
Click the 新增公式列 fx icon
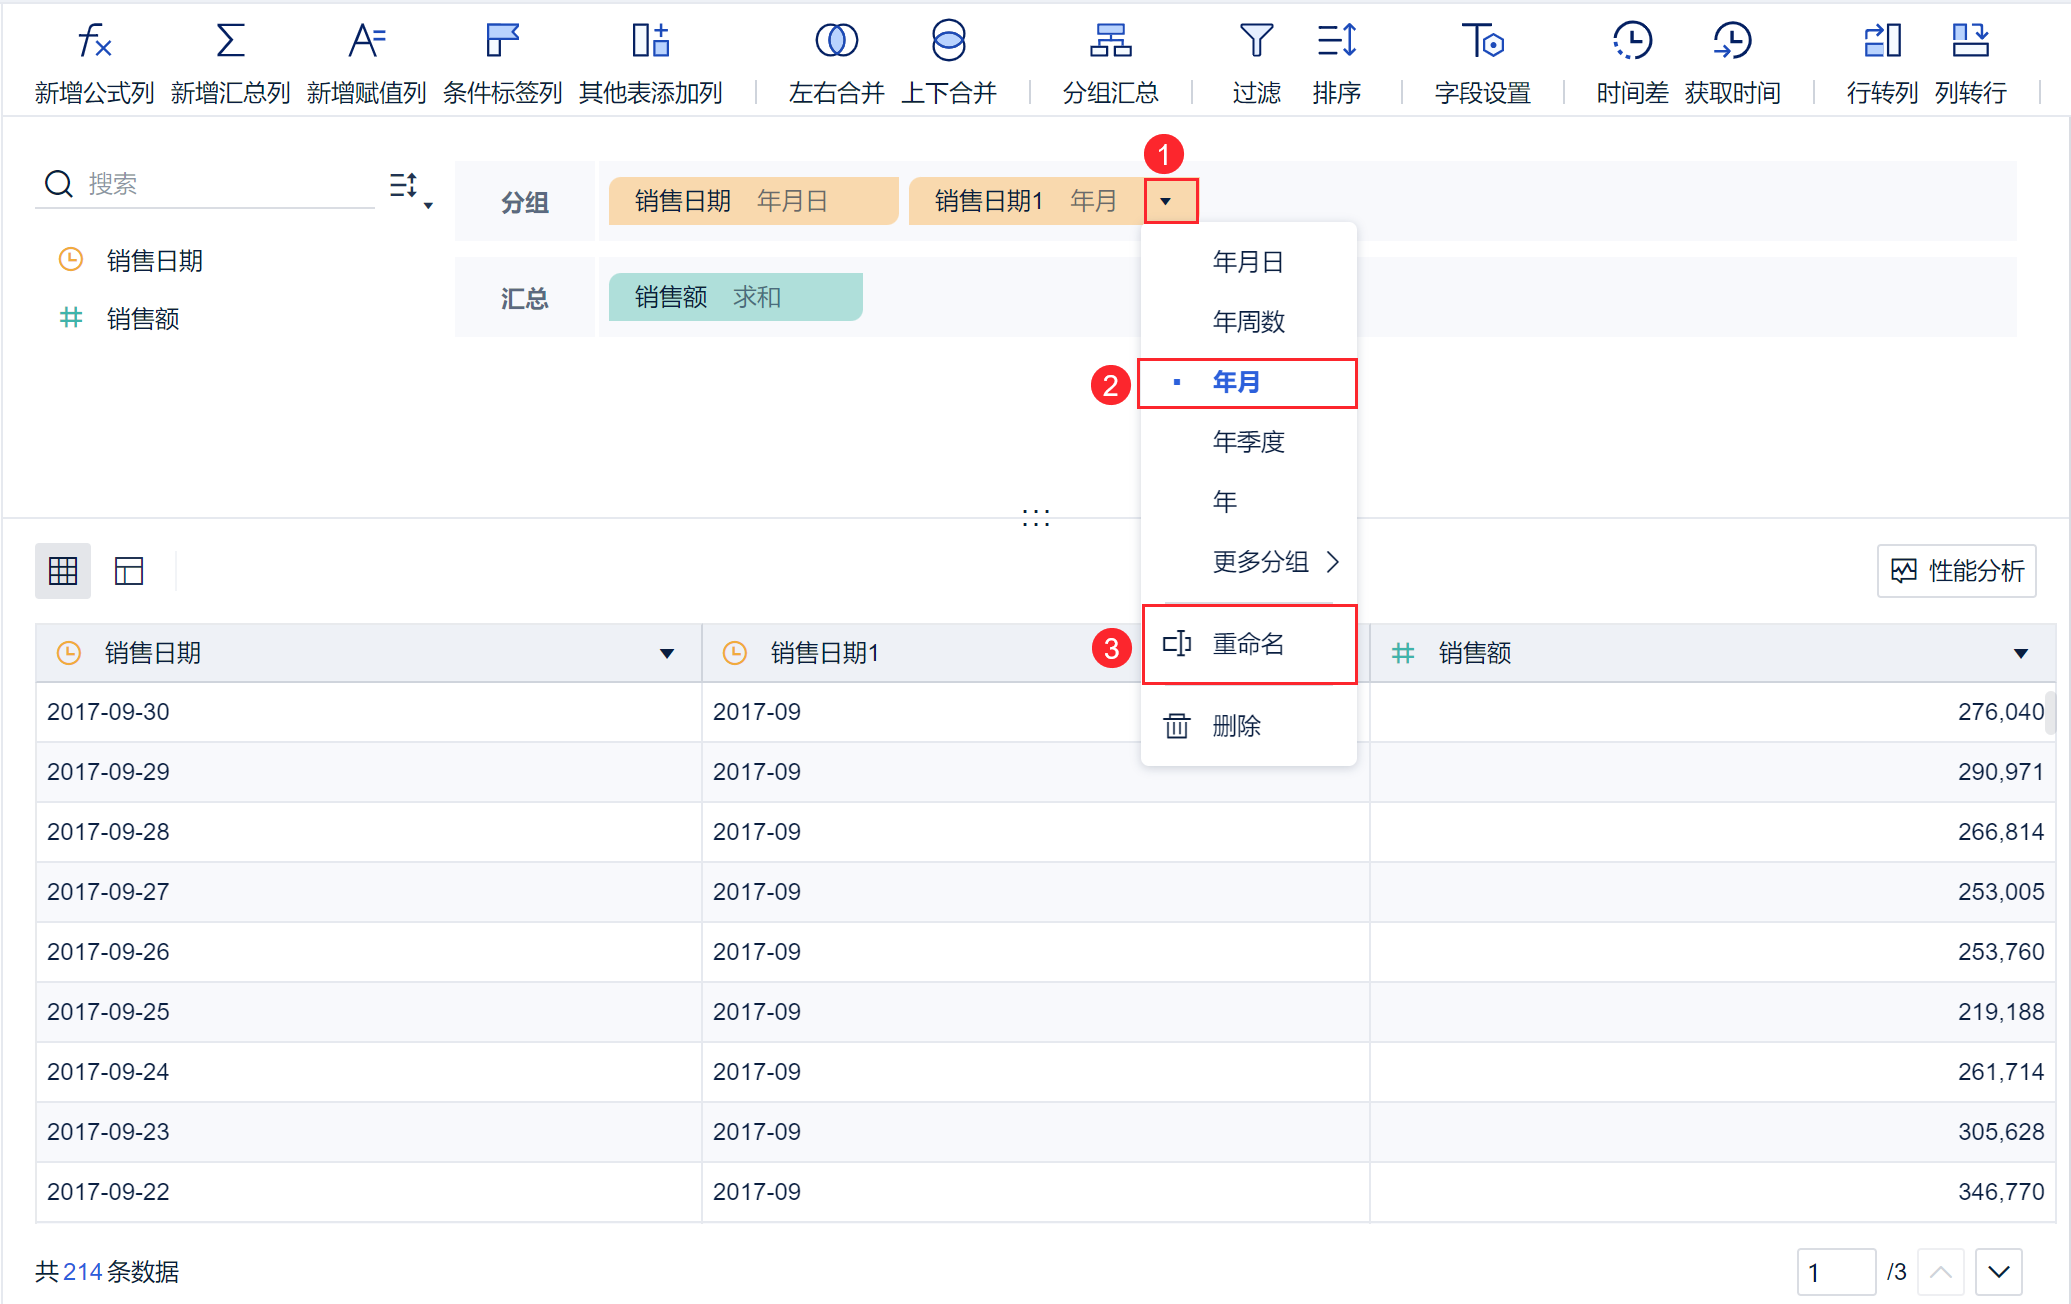coord(94,42)
